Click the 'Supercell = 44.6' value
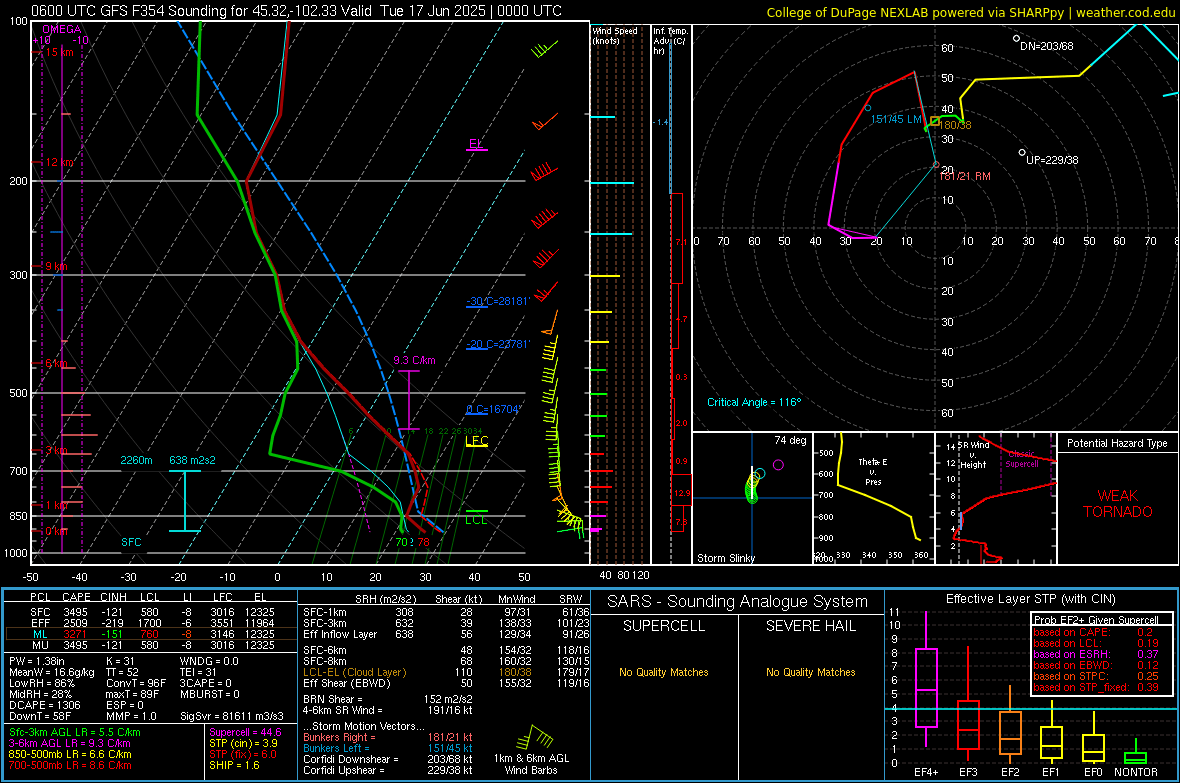This screenshot has width=1180, height=783. click(245, 732)
